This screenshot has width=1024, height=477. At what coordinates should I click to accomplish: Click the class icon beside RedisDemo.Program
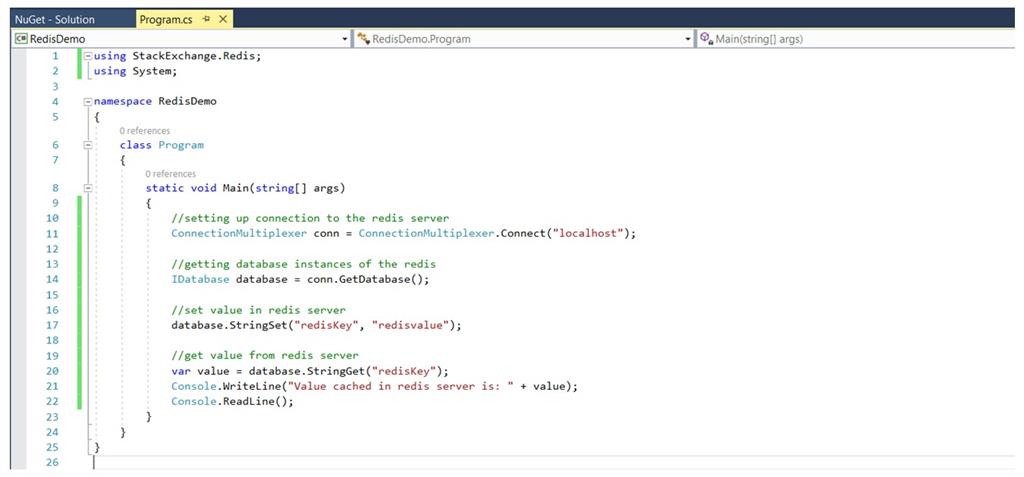(363, 39)
